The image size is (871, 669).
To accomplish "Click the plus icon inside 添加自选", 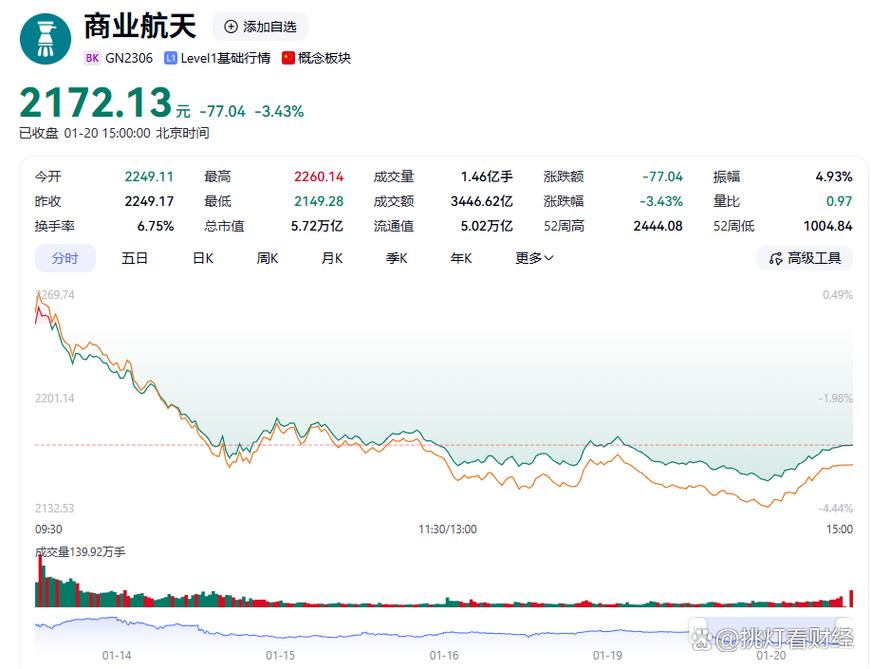I will (x=232, y=27).
